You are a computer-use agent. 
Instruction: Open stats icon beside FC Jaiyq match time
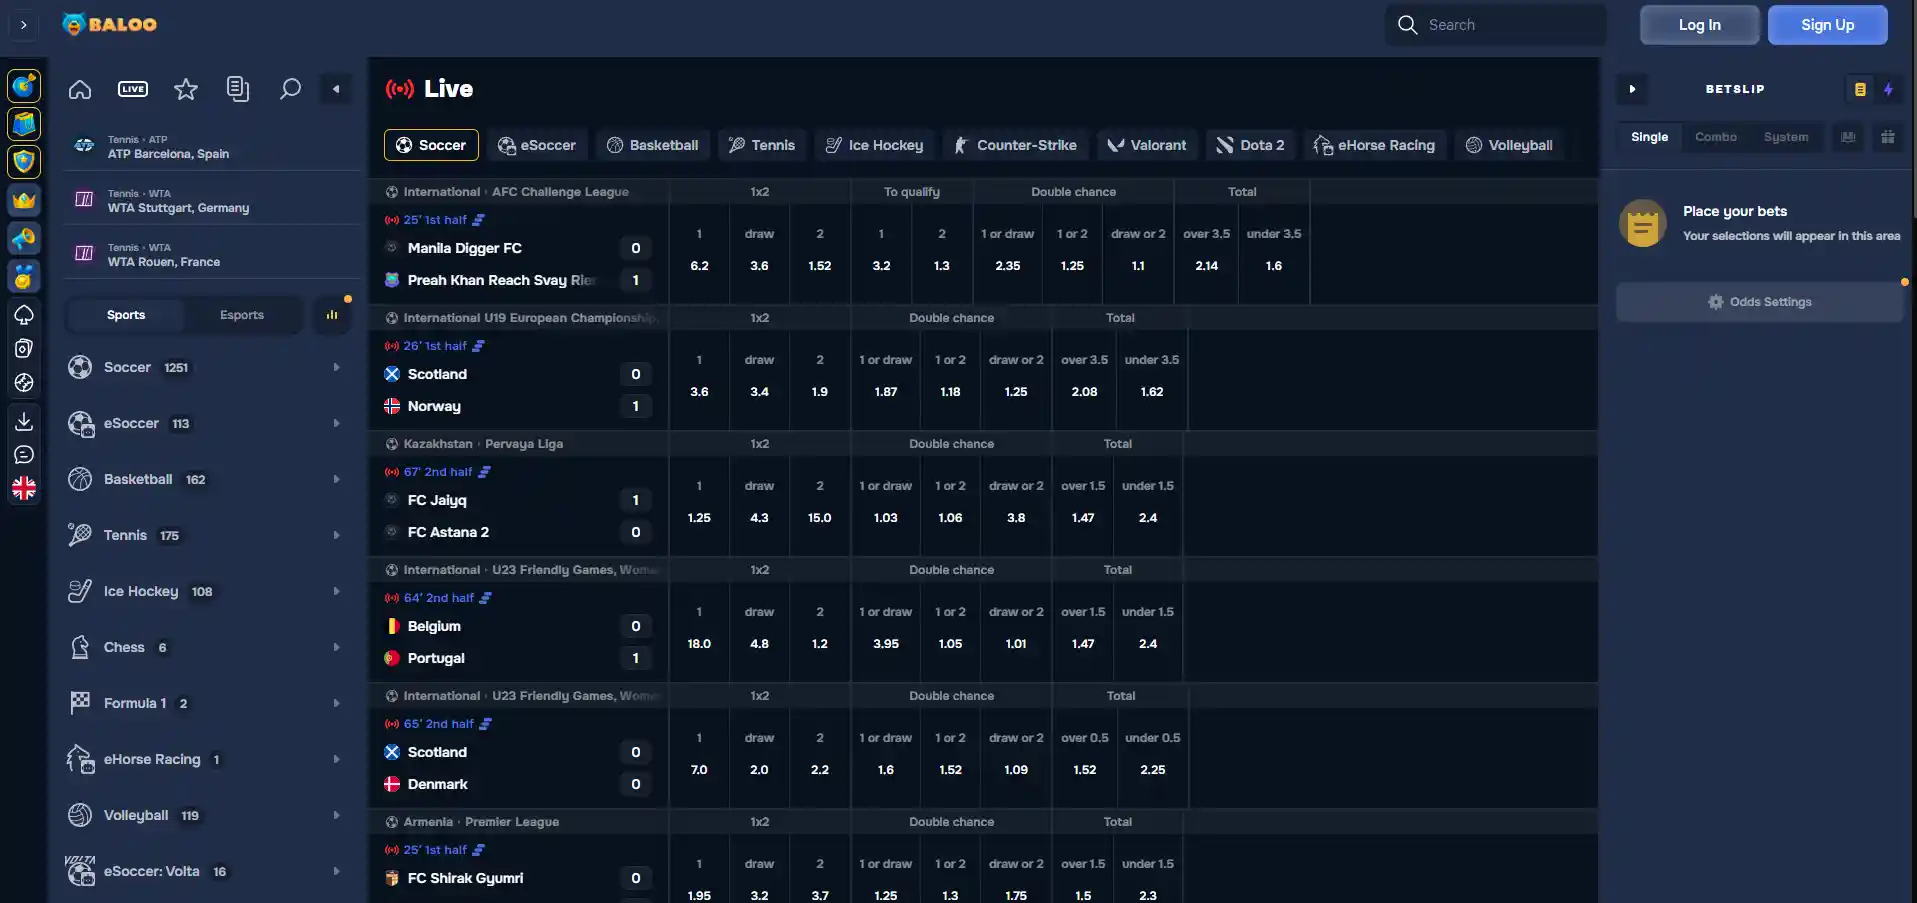tap(485, 472)
